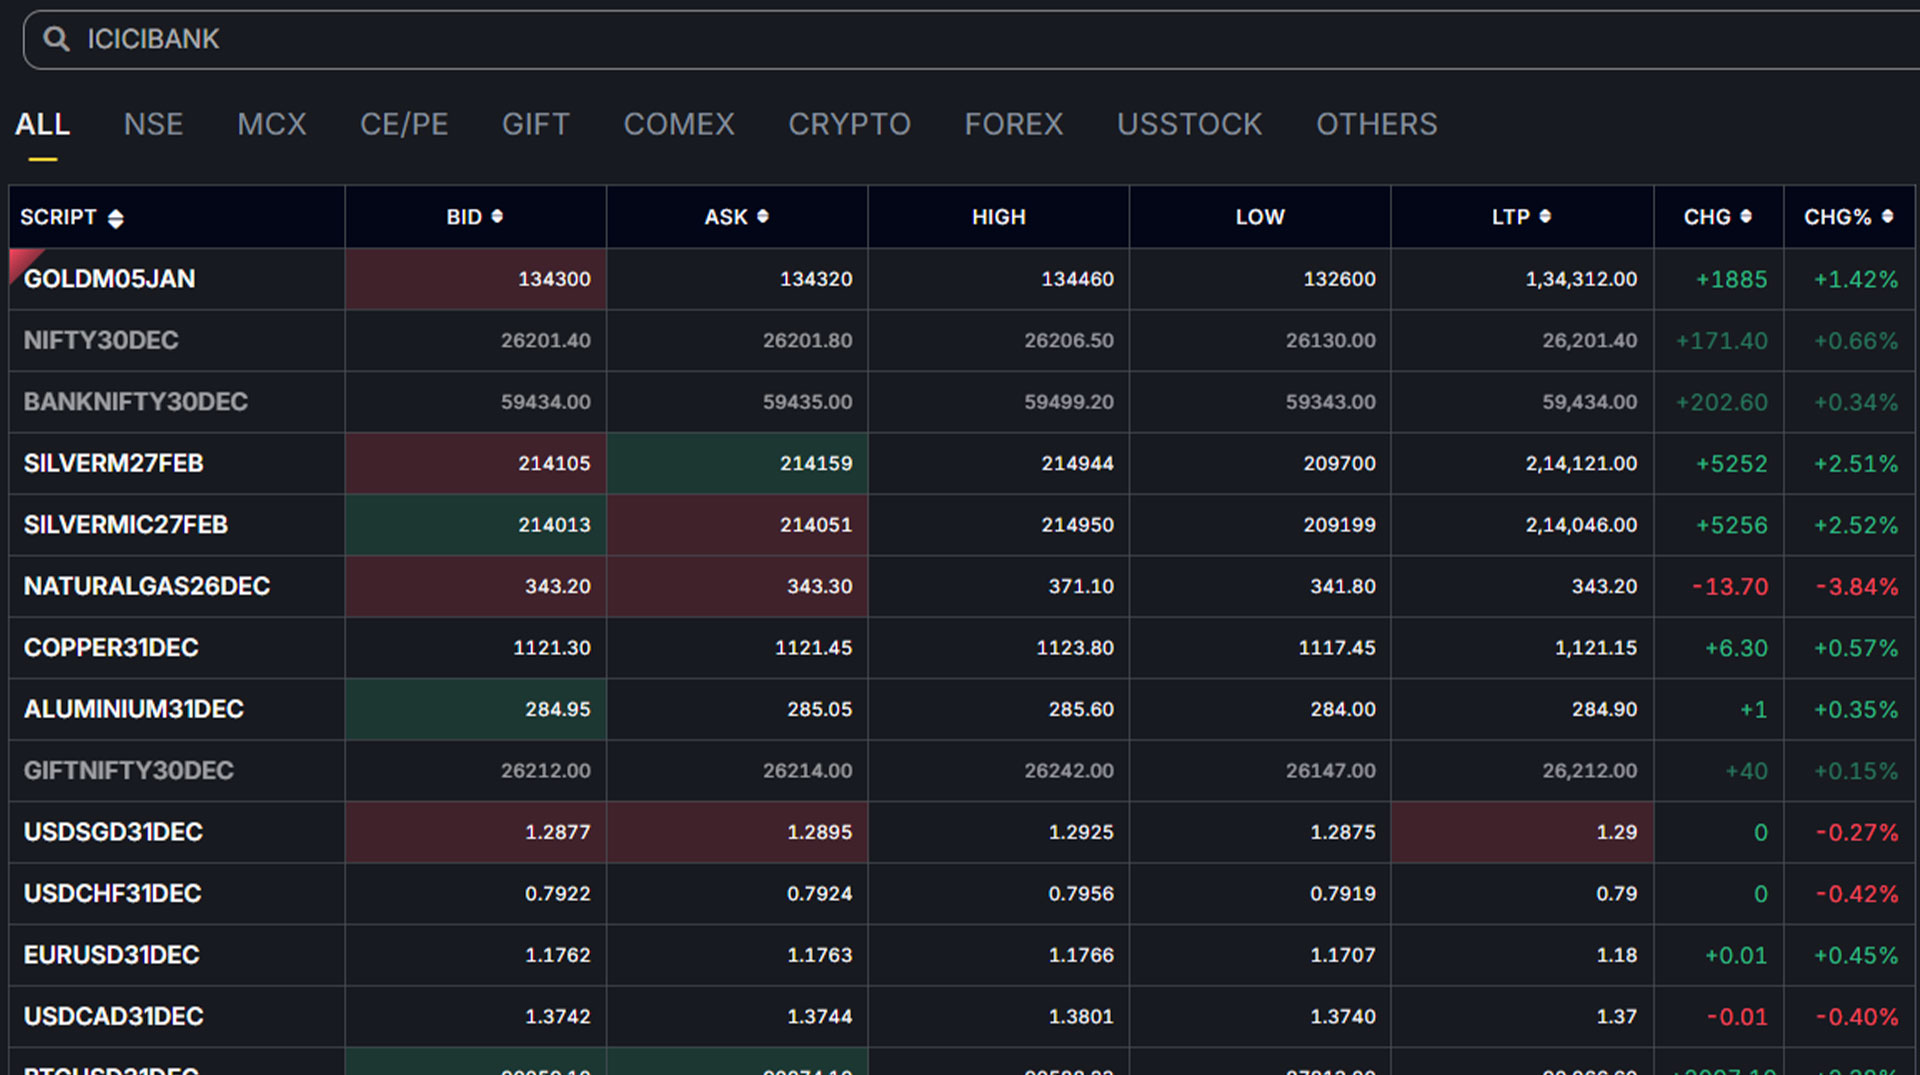Sort by SCRIPT column arrows icon
The image size is (1920, 1075).
(116, 218)
